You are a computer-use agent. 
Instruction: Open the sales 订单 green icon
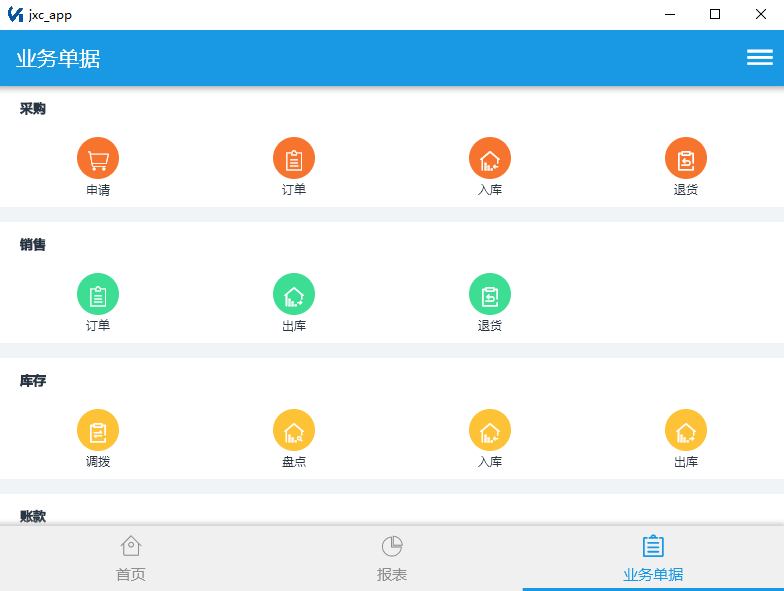coord(98,294)
